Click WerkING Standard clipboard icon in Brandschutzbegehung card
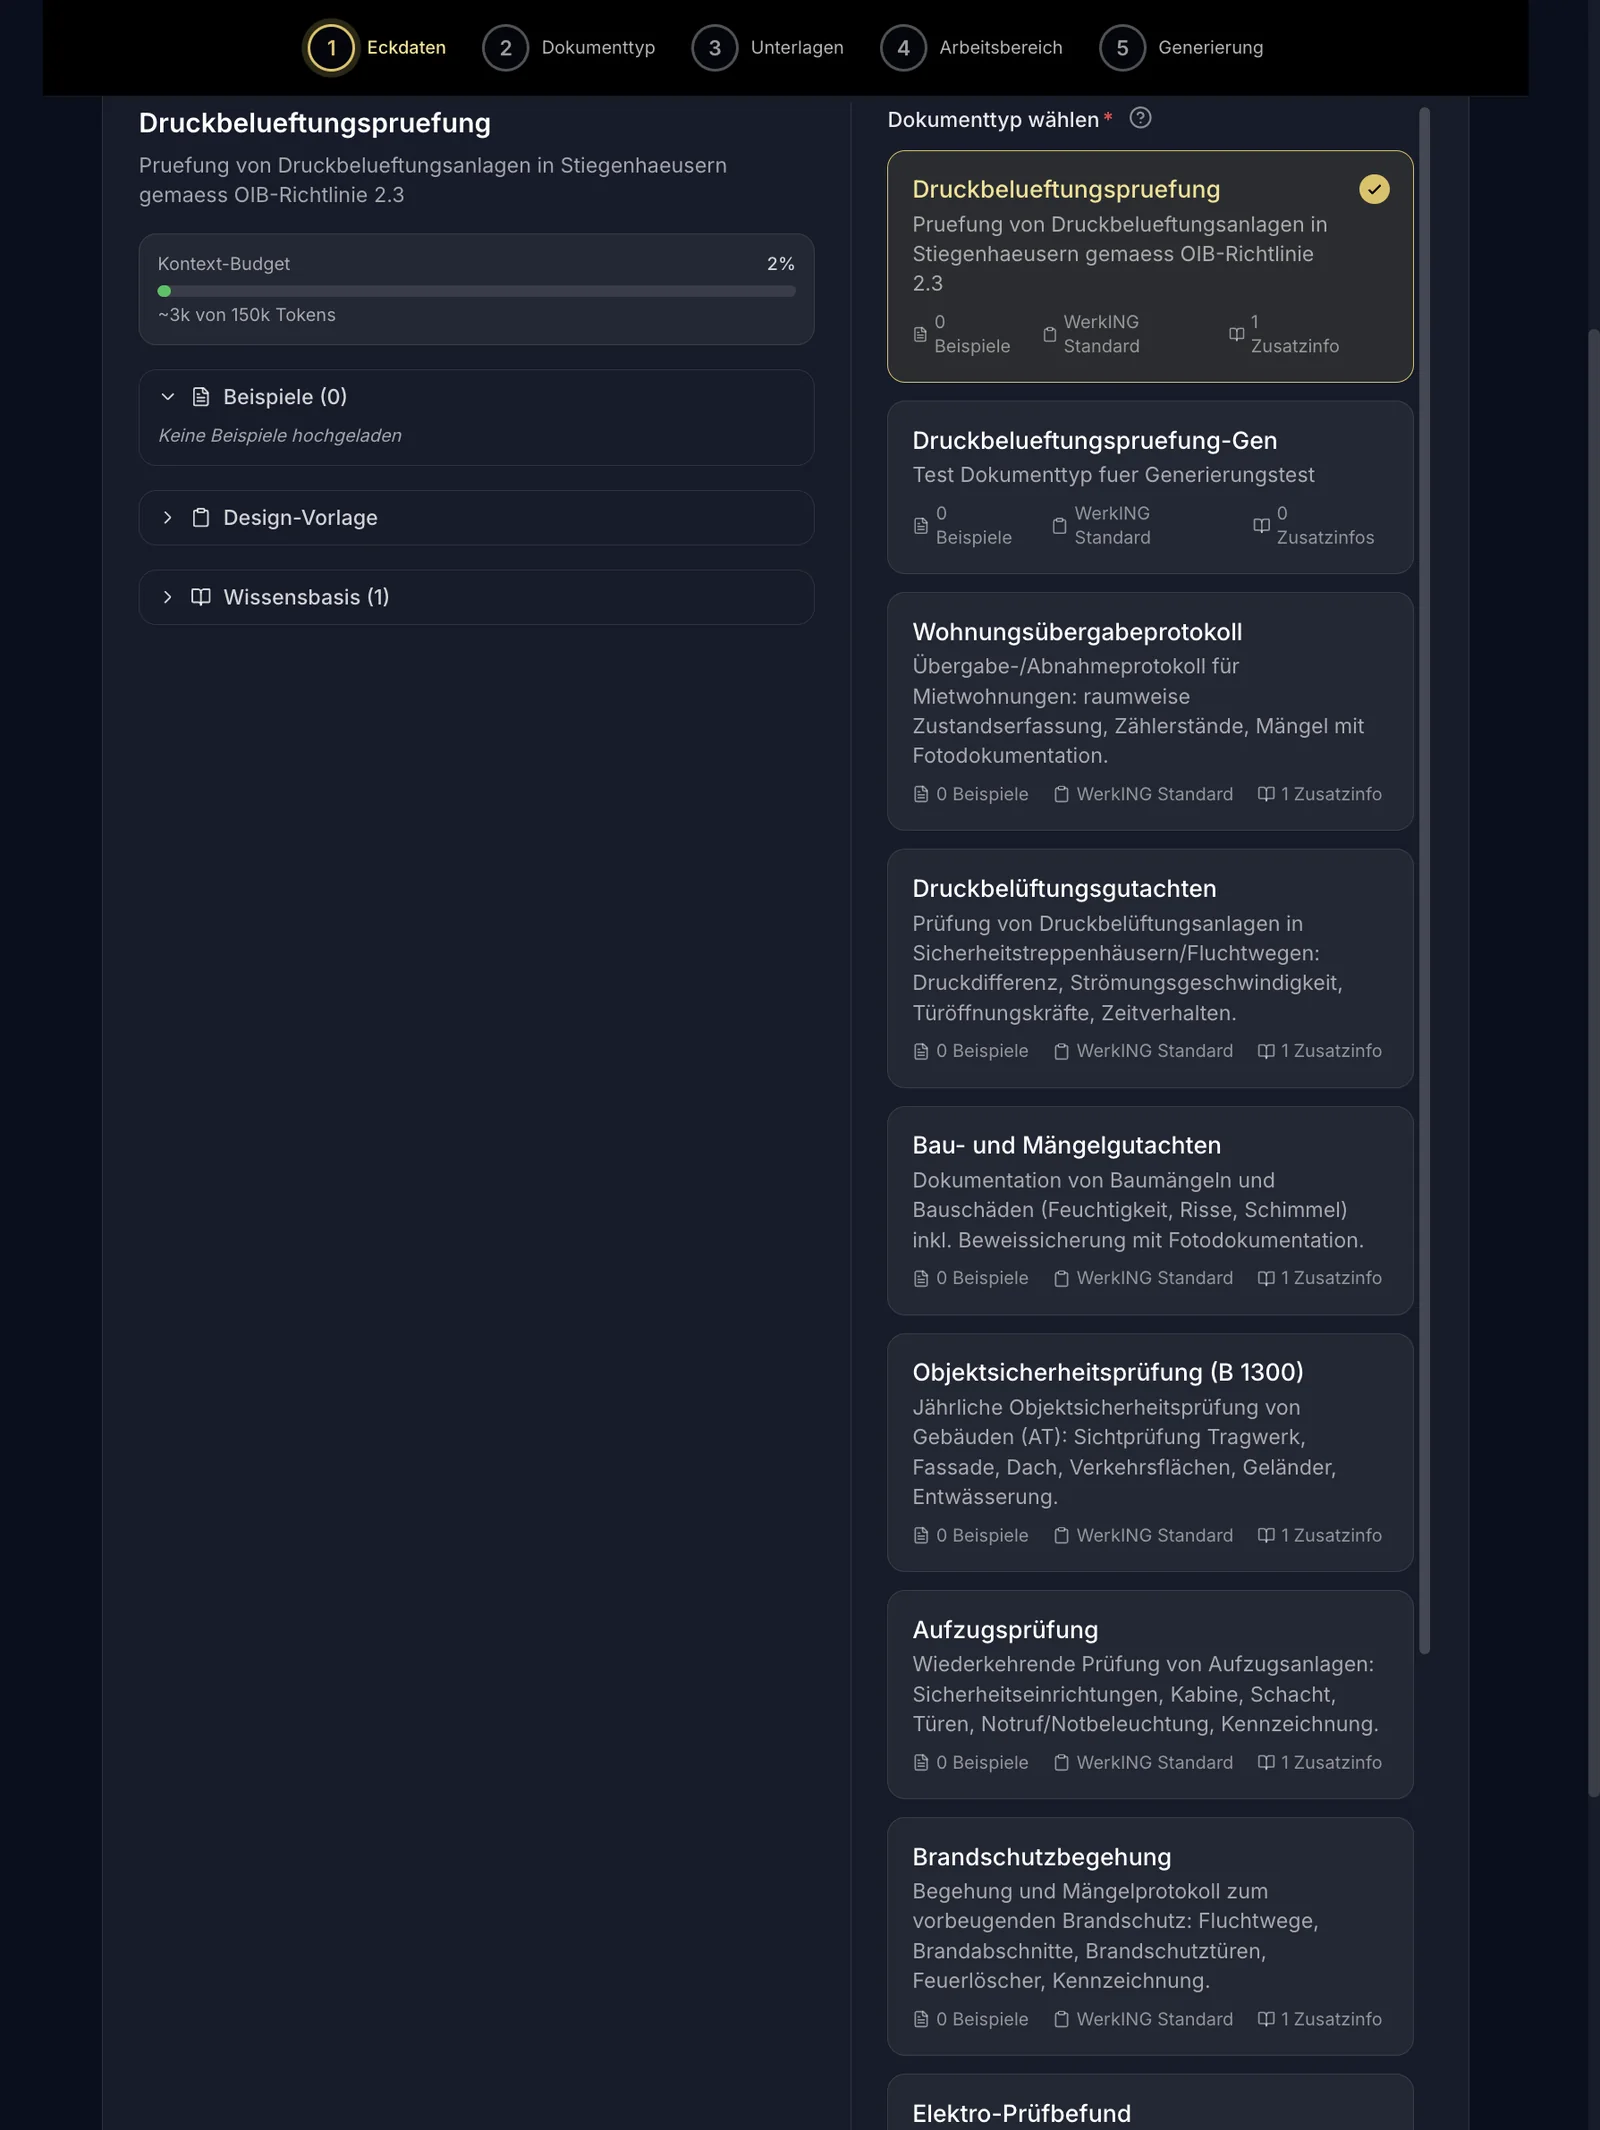Viewport: 1600px width, 2130px height. [x=1061, y=2019]
